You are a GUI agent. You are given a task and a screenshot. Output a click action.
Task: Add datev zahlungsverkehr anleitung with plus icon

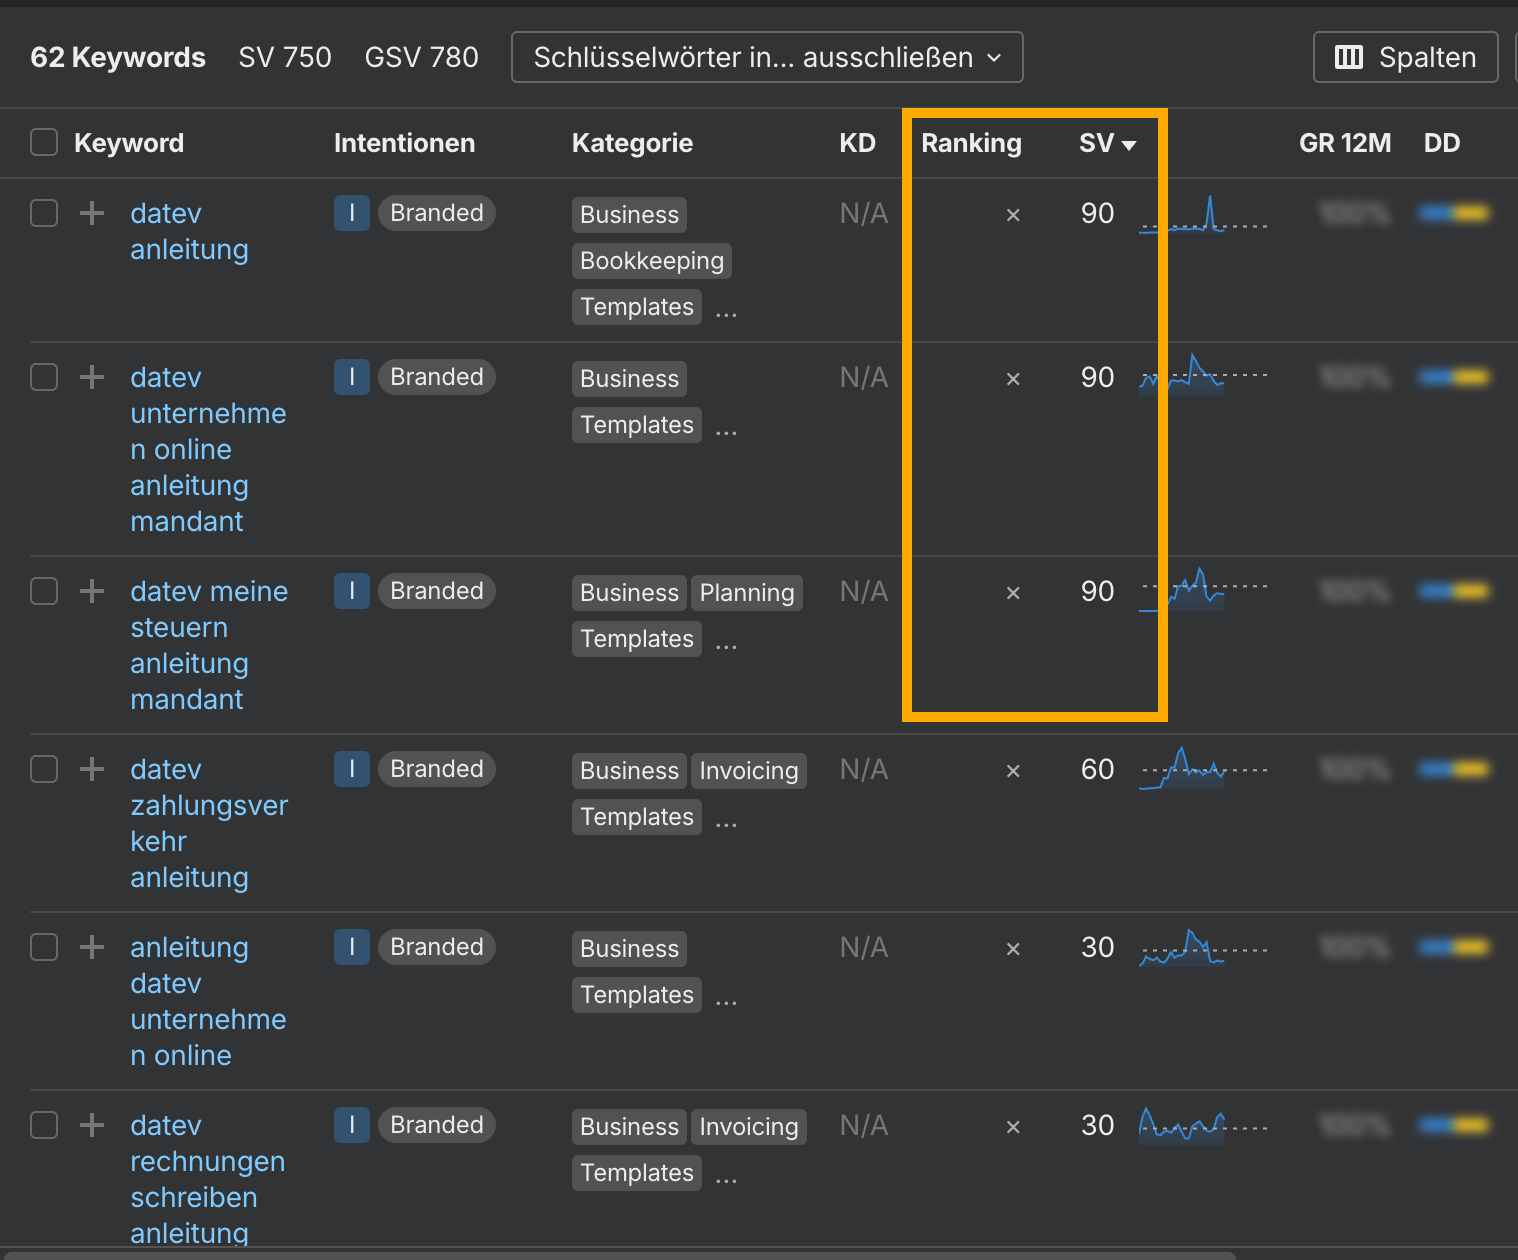(x=92, y=769)
